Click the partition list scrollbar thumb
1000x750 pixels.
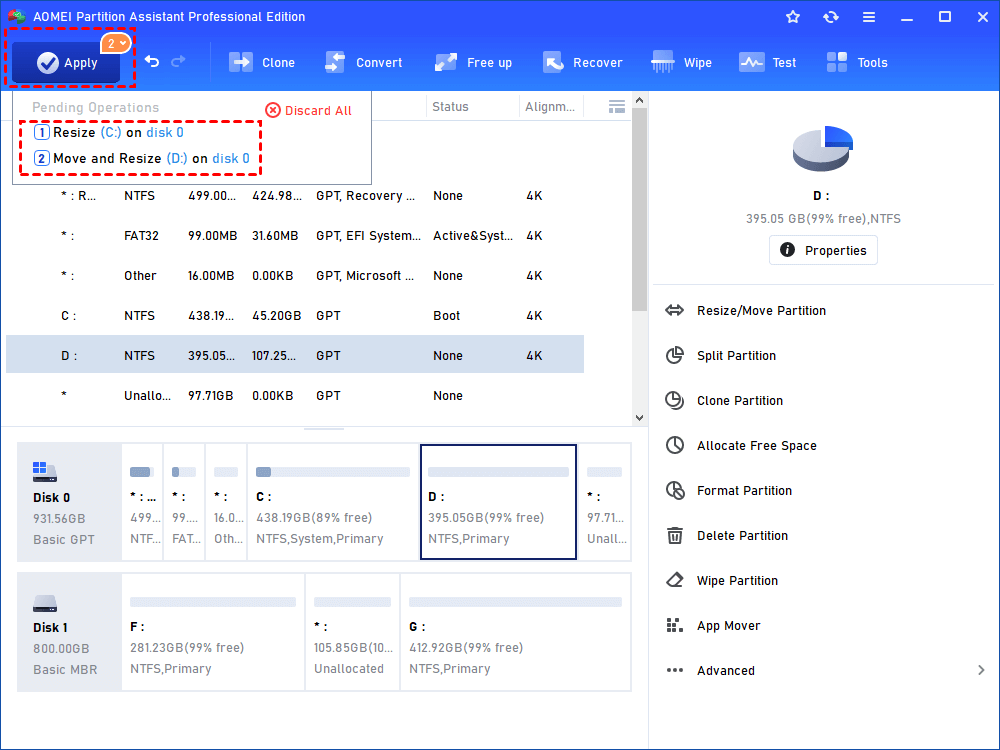pyautogui.click(x=640, y=210)
